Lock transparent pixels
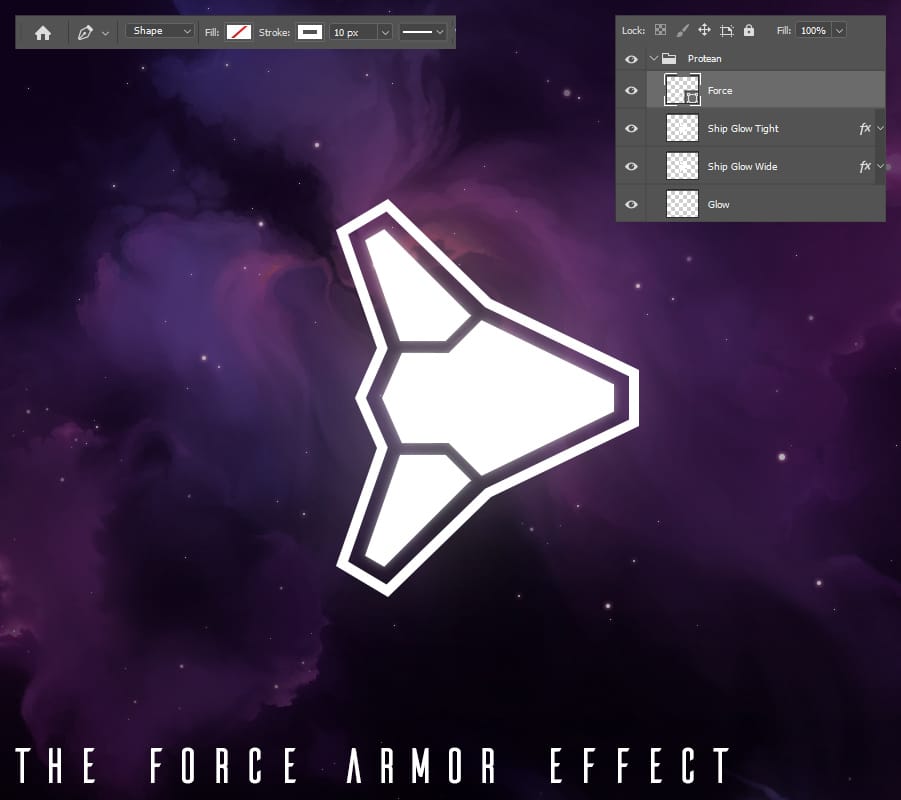 [x=661, y=30]
